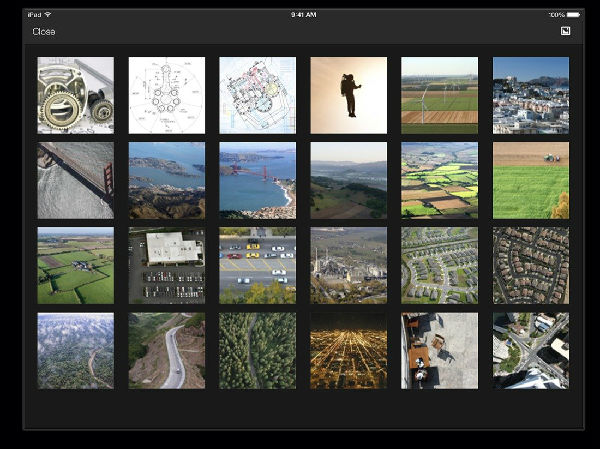Viewport: 600px width, 449px height.
Task: Tap the image view icon in top-right corner
Action: pos(565,32)
